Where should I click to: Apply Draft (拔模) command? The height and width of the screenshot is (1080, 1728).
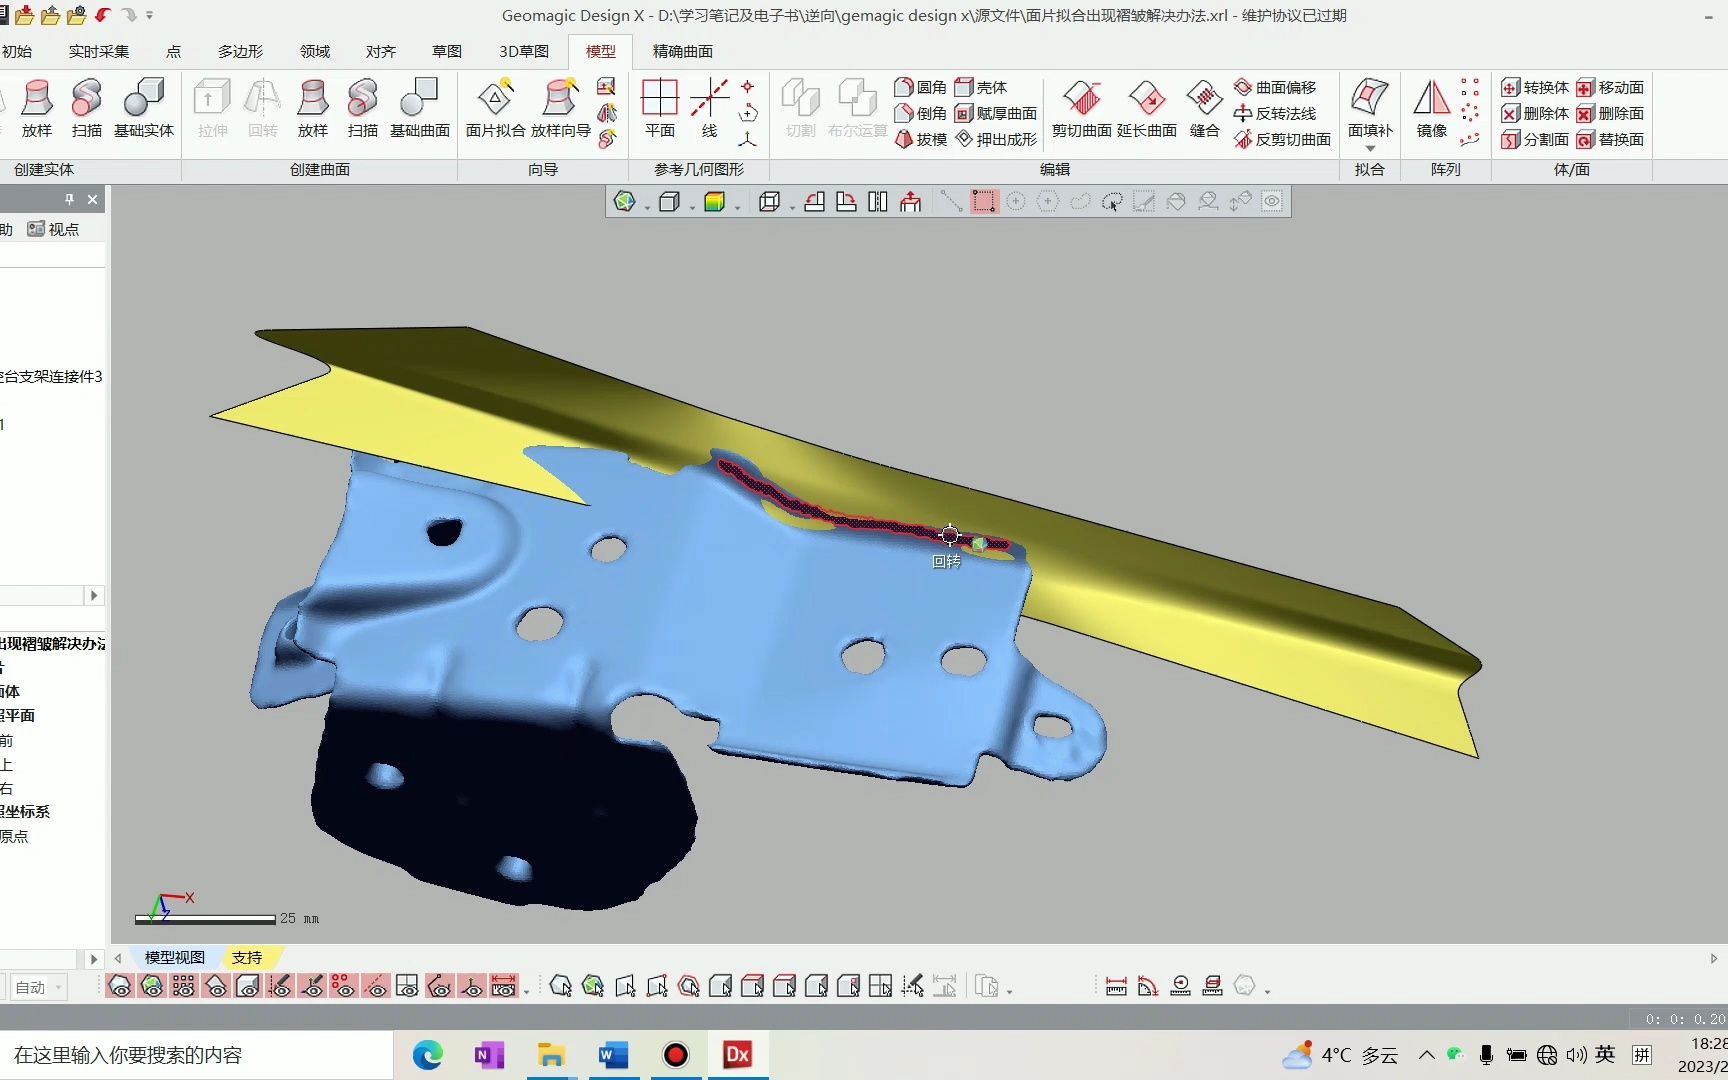tap(921, 139)
